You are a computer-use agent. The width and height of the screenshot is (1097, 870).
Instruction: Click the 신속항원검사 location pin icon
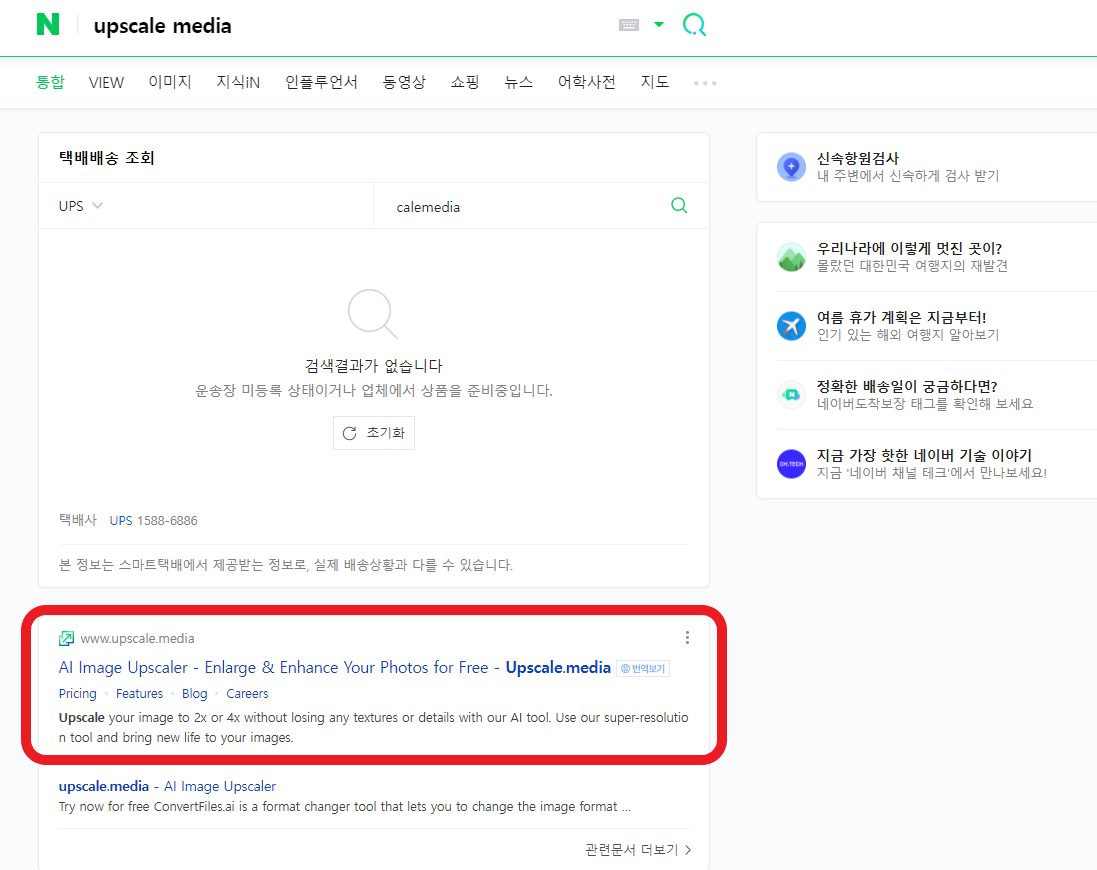click(791, 167)
